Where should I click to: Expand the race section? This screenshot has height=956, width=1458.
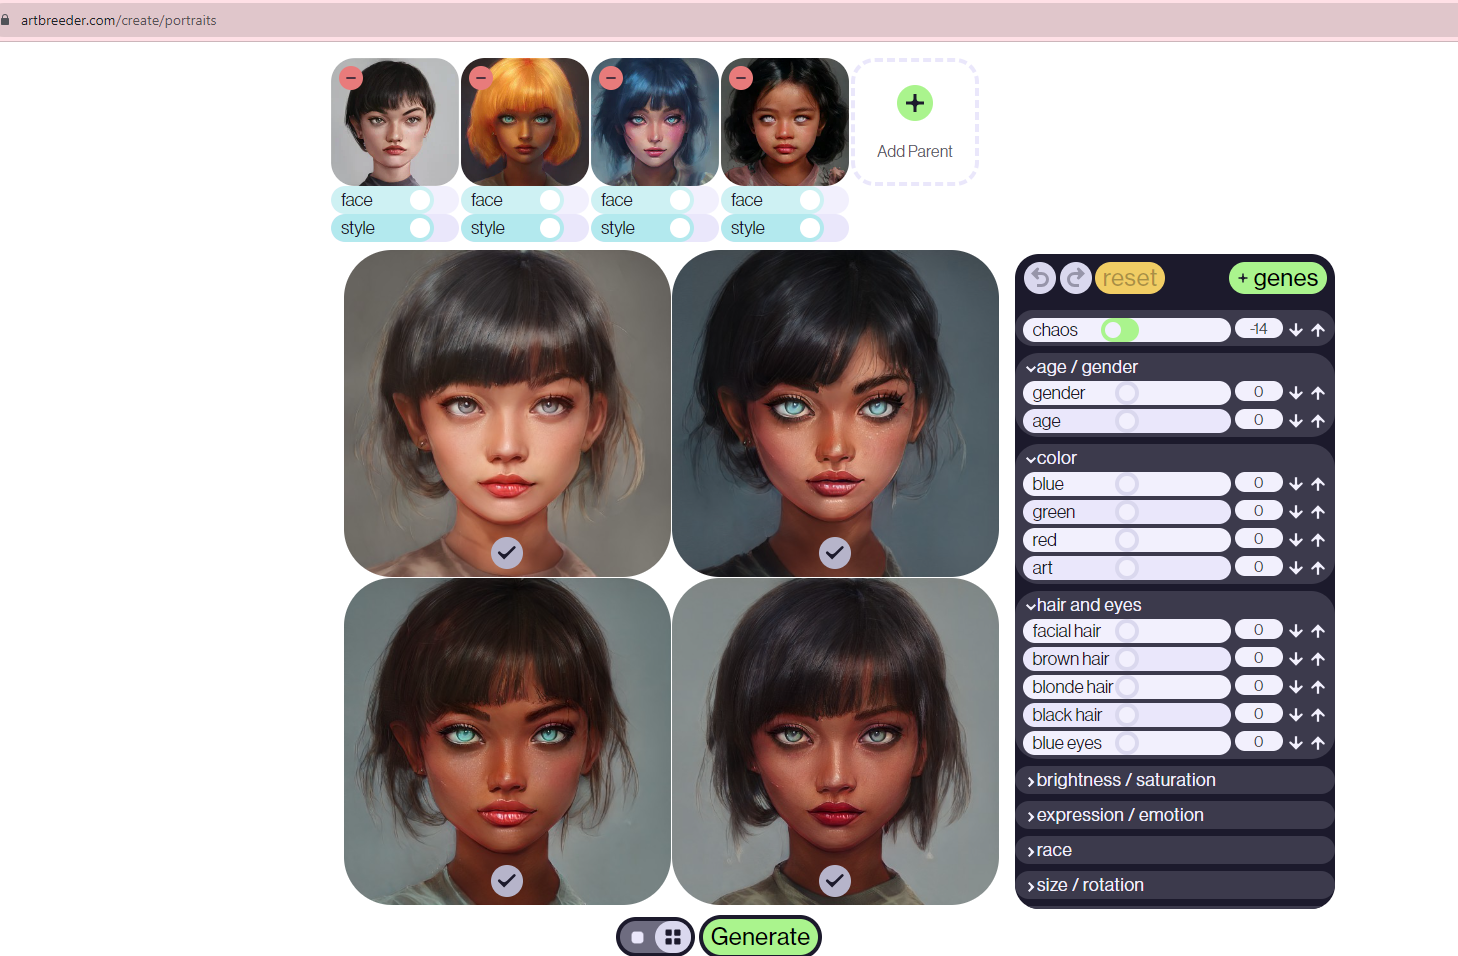pyautogui.click(x=1175, y=850)
